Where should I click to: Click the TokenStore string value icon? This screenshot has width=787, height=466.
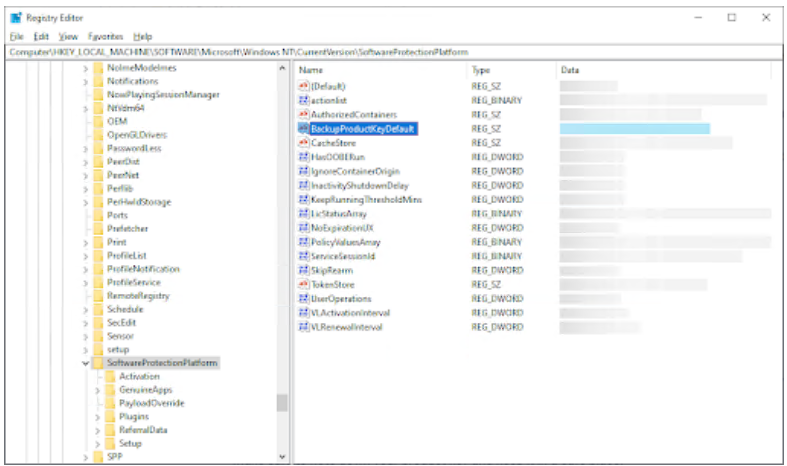(304, 284)
